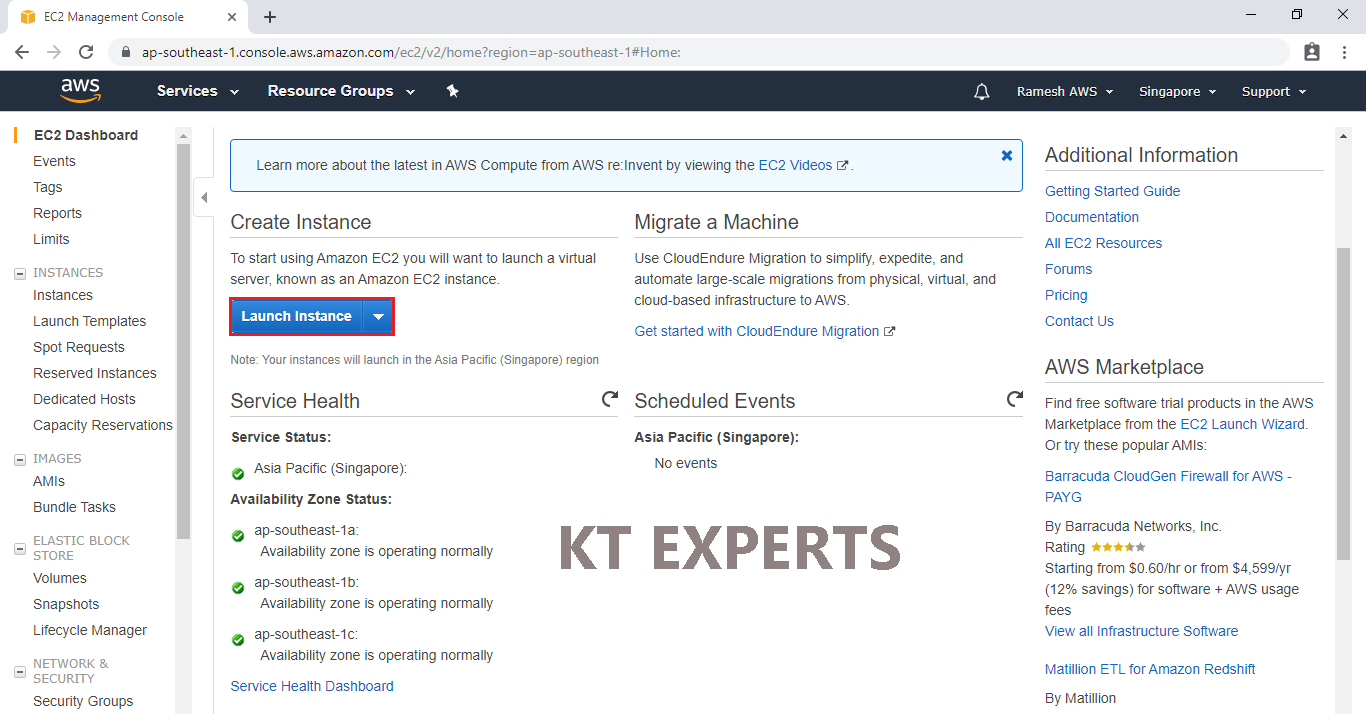
Task: Open the browser profile icon in toolbar
Action: 1312,52
